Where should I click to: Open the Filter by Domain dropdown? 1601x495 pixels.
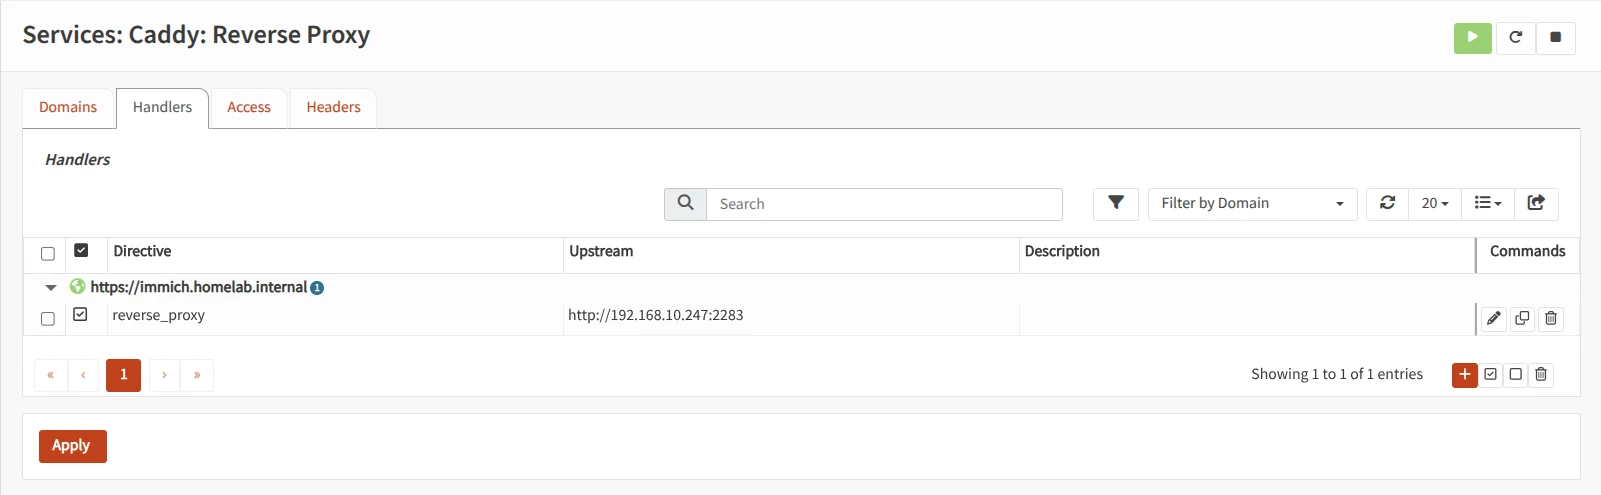1252,203
